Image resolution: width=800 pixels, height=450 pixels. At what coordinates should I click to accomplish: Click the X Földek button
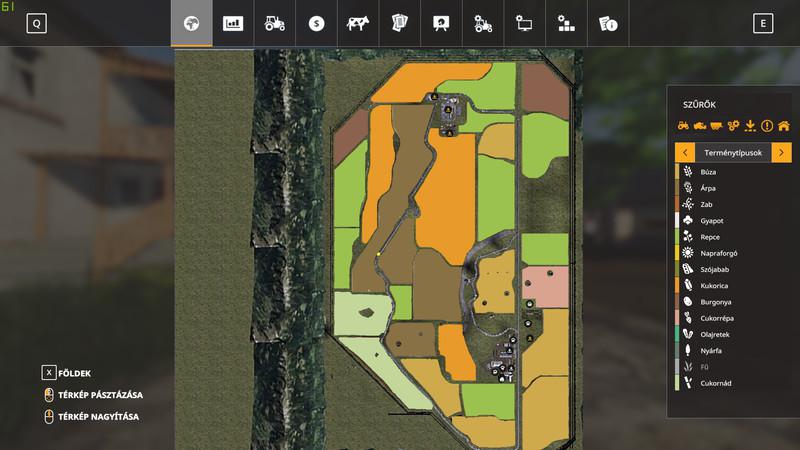[x=49, y=373]
